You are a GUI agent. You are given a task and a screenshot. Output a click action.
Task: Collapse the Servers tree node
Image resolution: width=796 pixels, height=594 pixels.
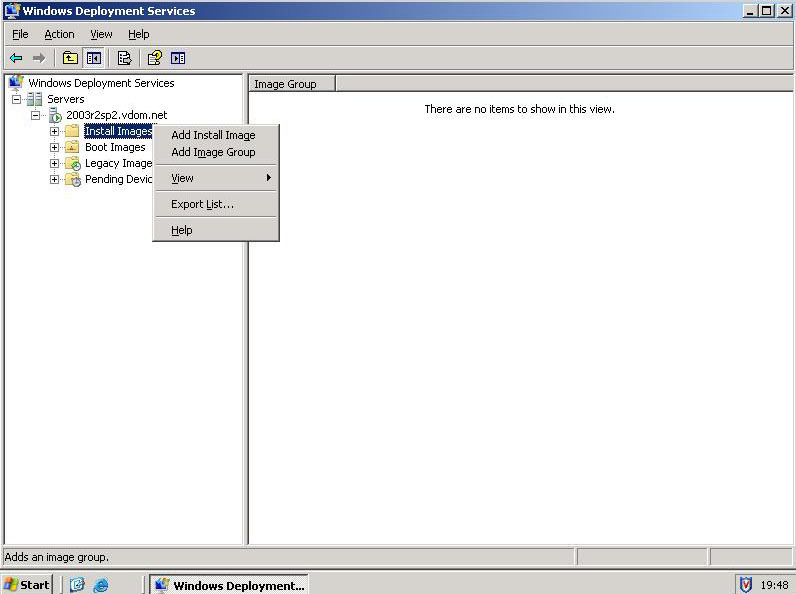17,99
